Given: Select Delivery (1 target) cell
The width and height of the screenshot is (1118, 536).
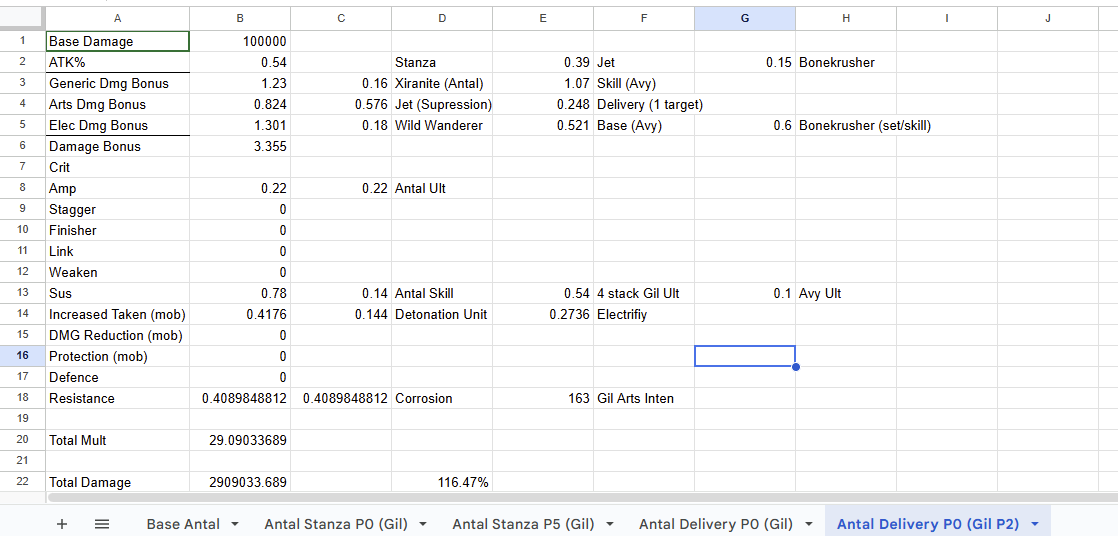Looking at the screenshot, I should (x=644, y=105).
